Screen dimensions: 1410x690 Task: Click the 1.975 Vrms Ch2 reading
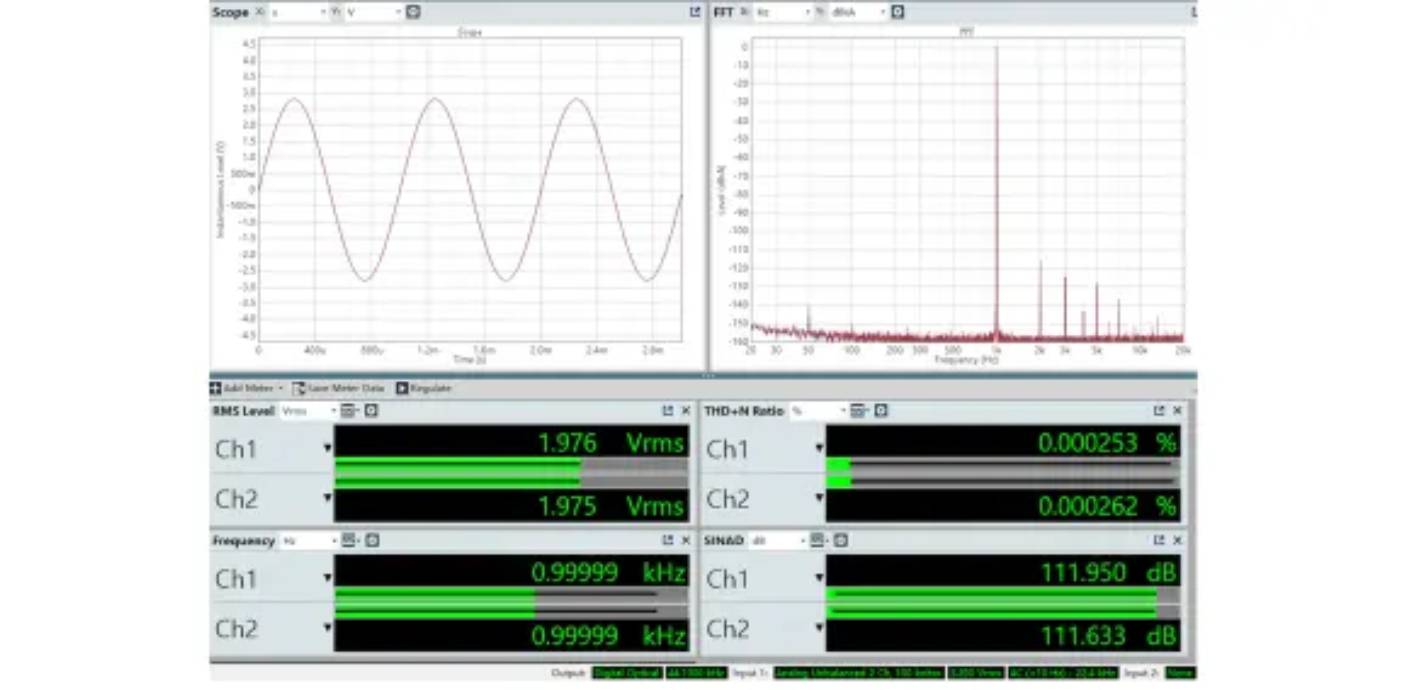(611, 506)
